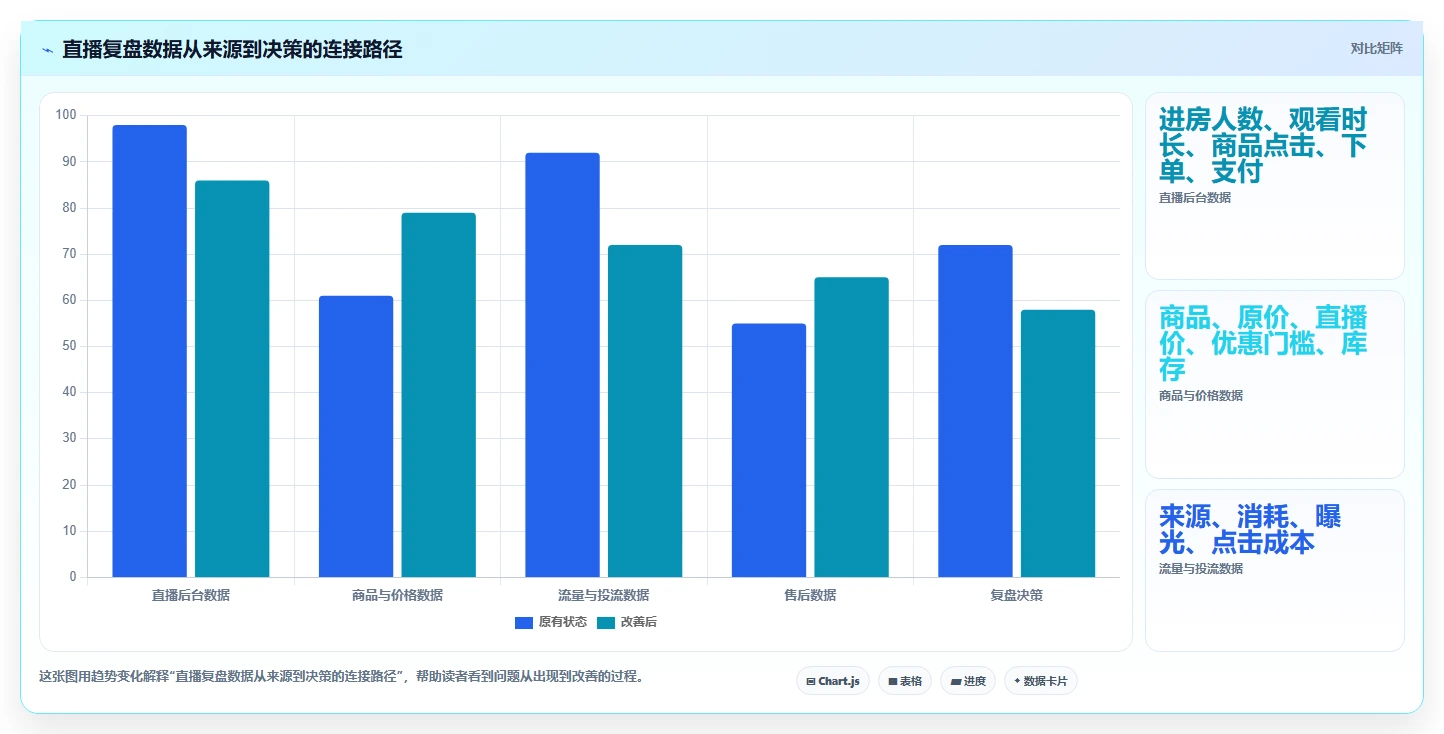Screen dimensions: 1444x734
Task: Click the 流量与投流数据 axis label
Action: [x=604, y=595]
